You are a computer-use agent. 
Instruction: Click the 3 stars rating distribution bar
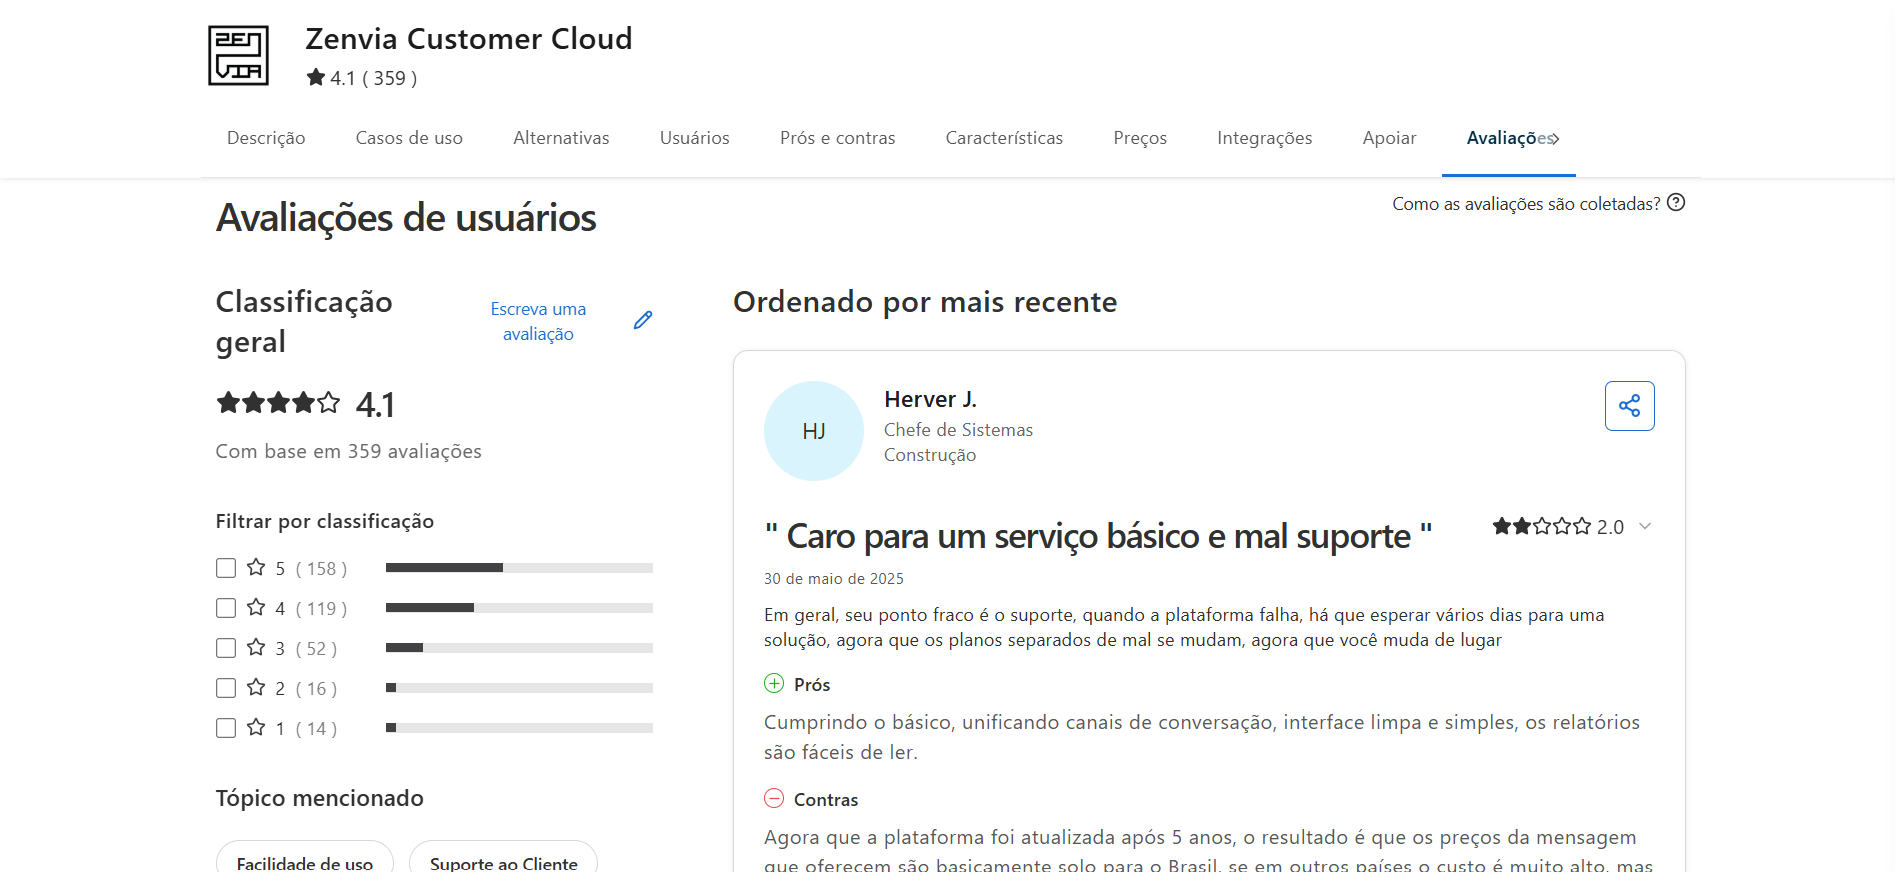[x=519, y=648]
